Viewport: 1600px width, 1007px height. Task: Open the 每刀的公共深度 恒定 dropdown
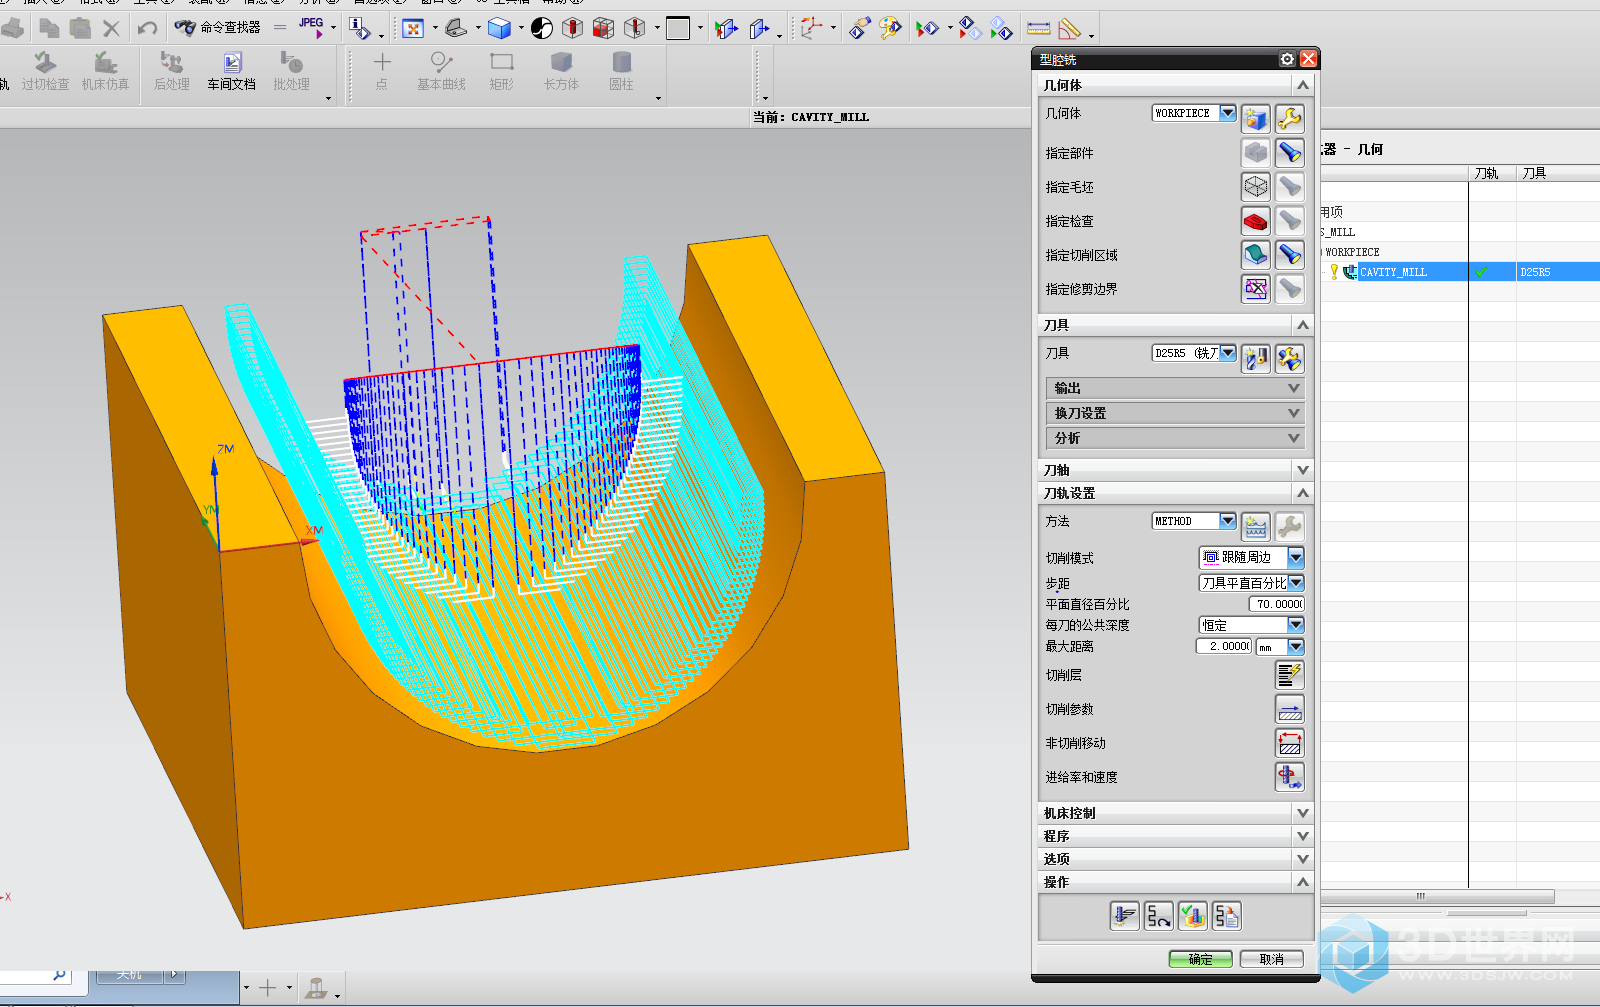[x=1296, y=625]
